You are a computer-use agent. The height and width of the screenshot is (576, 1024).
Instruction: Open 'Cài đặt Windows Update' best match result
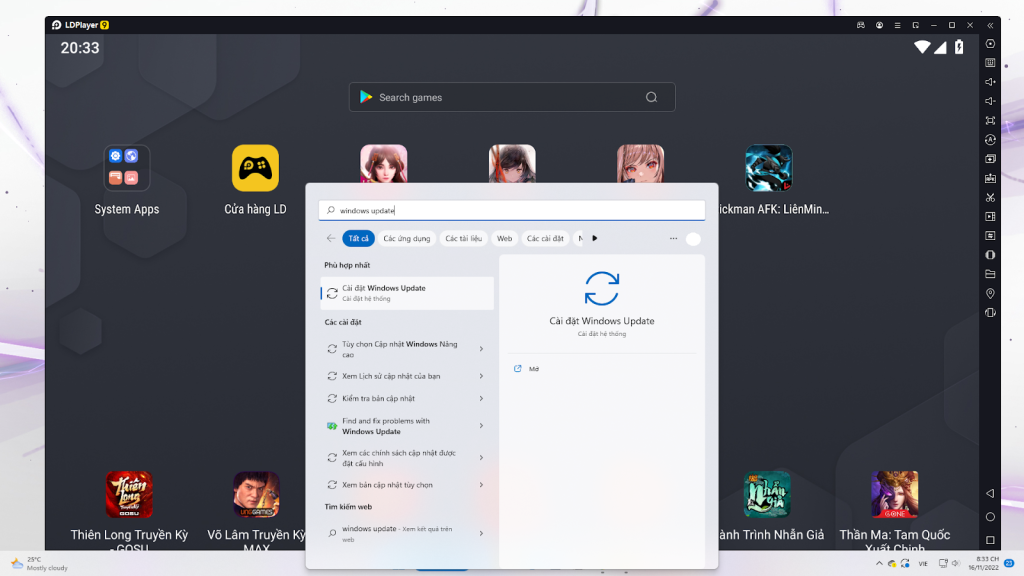[407, 293]
